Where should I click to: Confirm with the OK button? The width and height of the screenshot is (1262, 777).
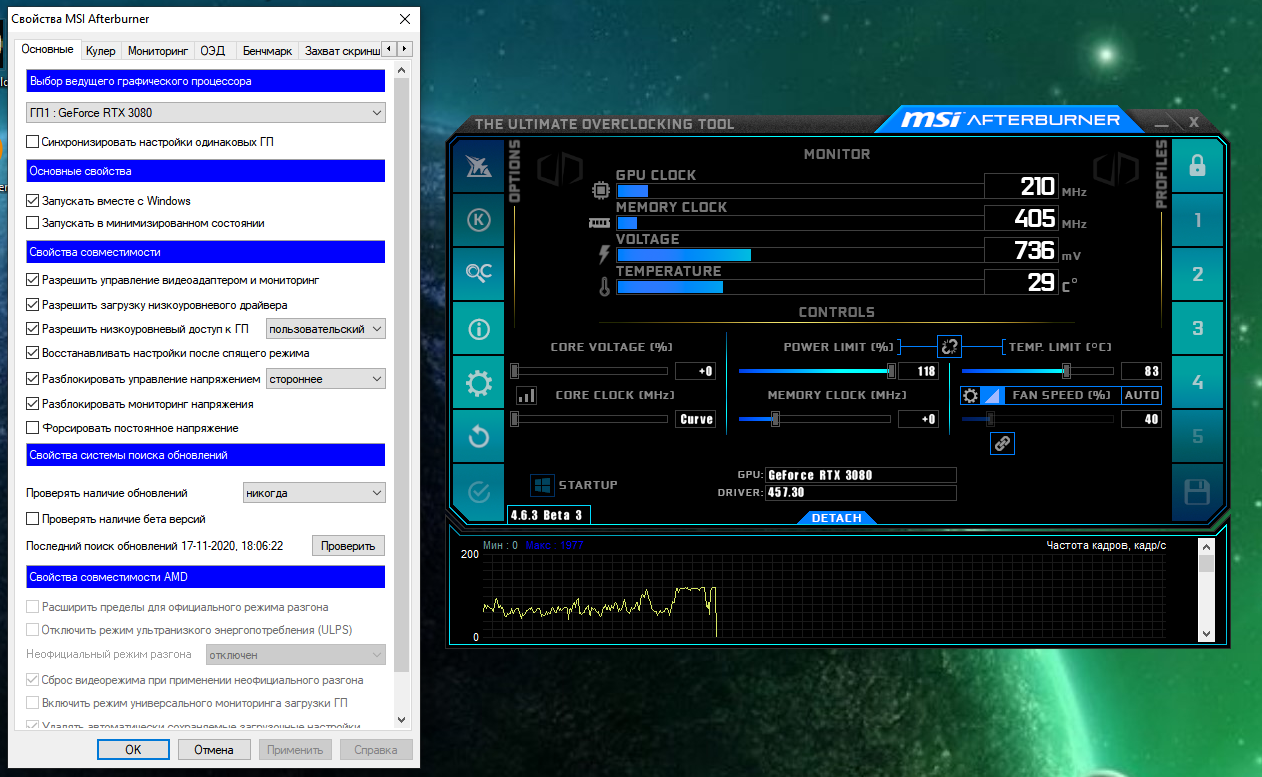pos(133,750)
